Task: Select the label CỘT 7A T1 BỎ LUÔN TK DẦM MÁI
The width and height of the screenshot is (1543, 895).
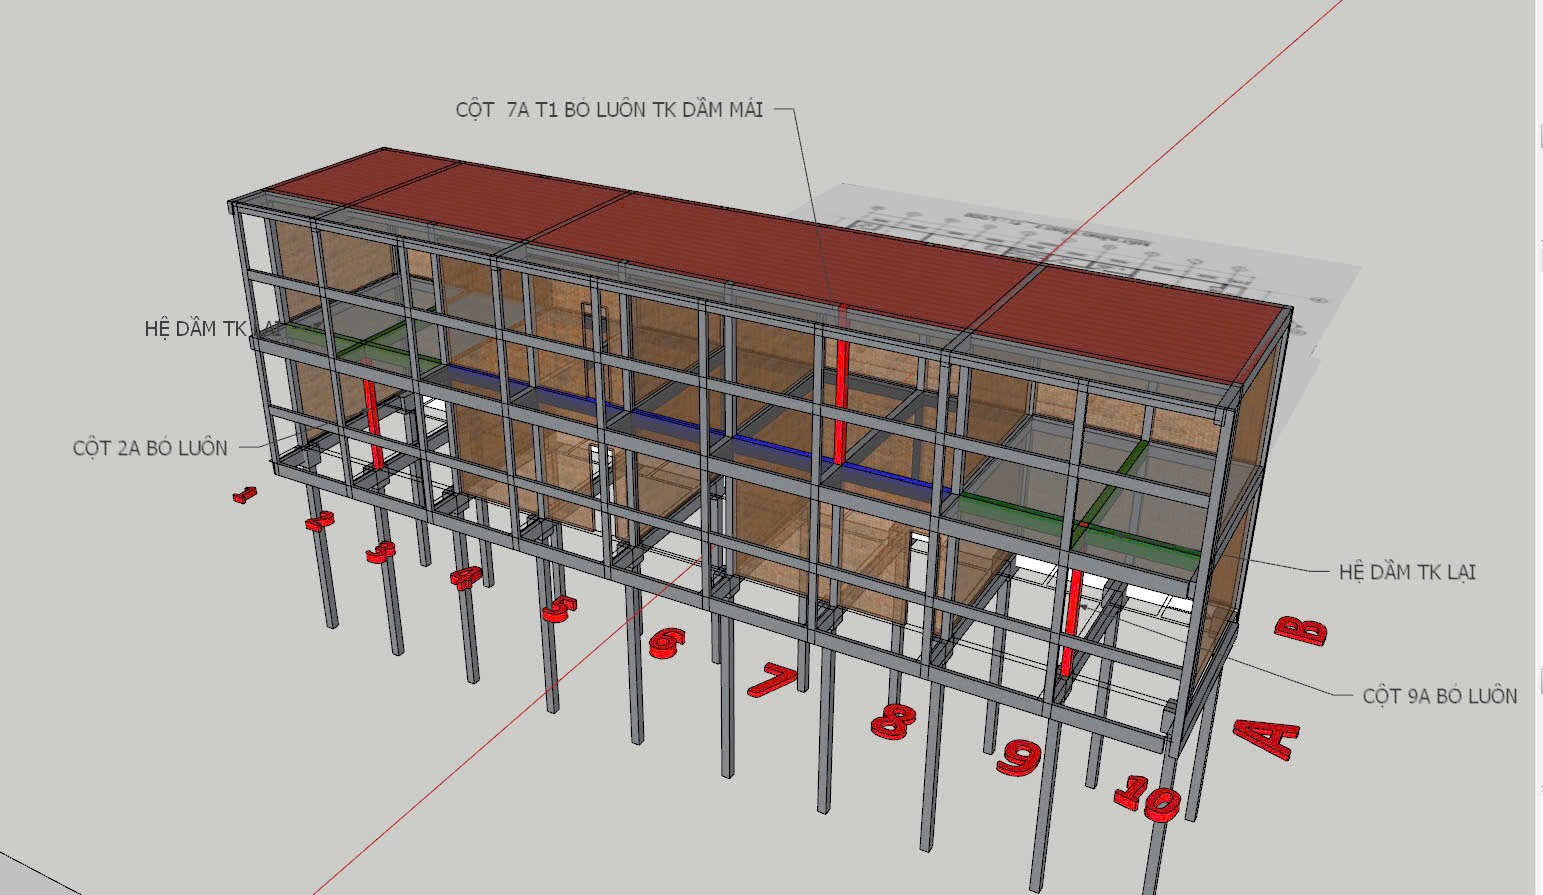Action: [x=609, y=110]
